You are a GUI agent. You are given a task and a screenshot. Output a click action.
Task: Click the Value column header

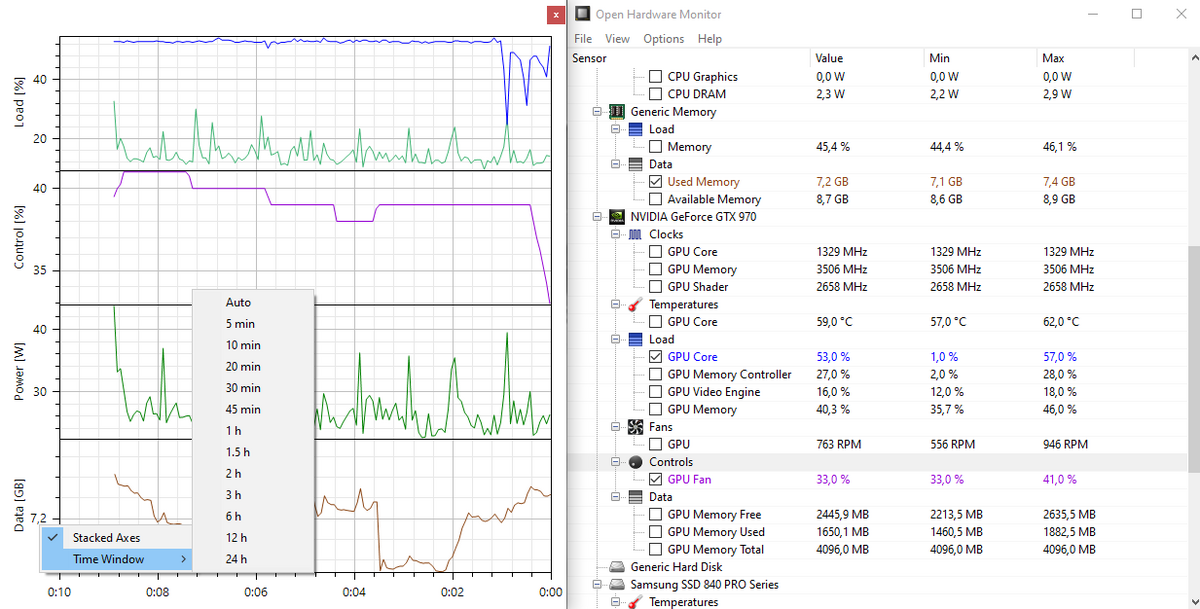pos(867,58)
